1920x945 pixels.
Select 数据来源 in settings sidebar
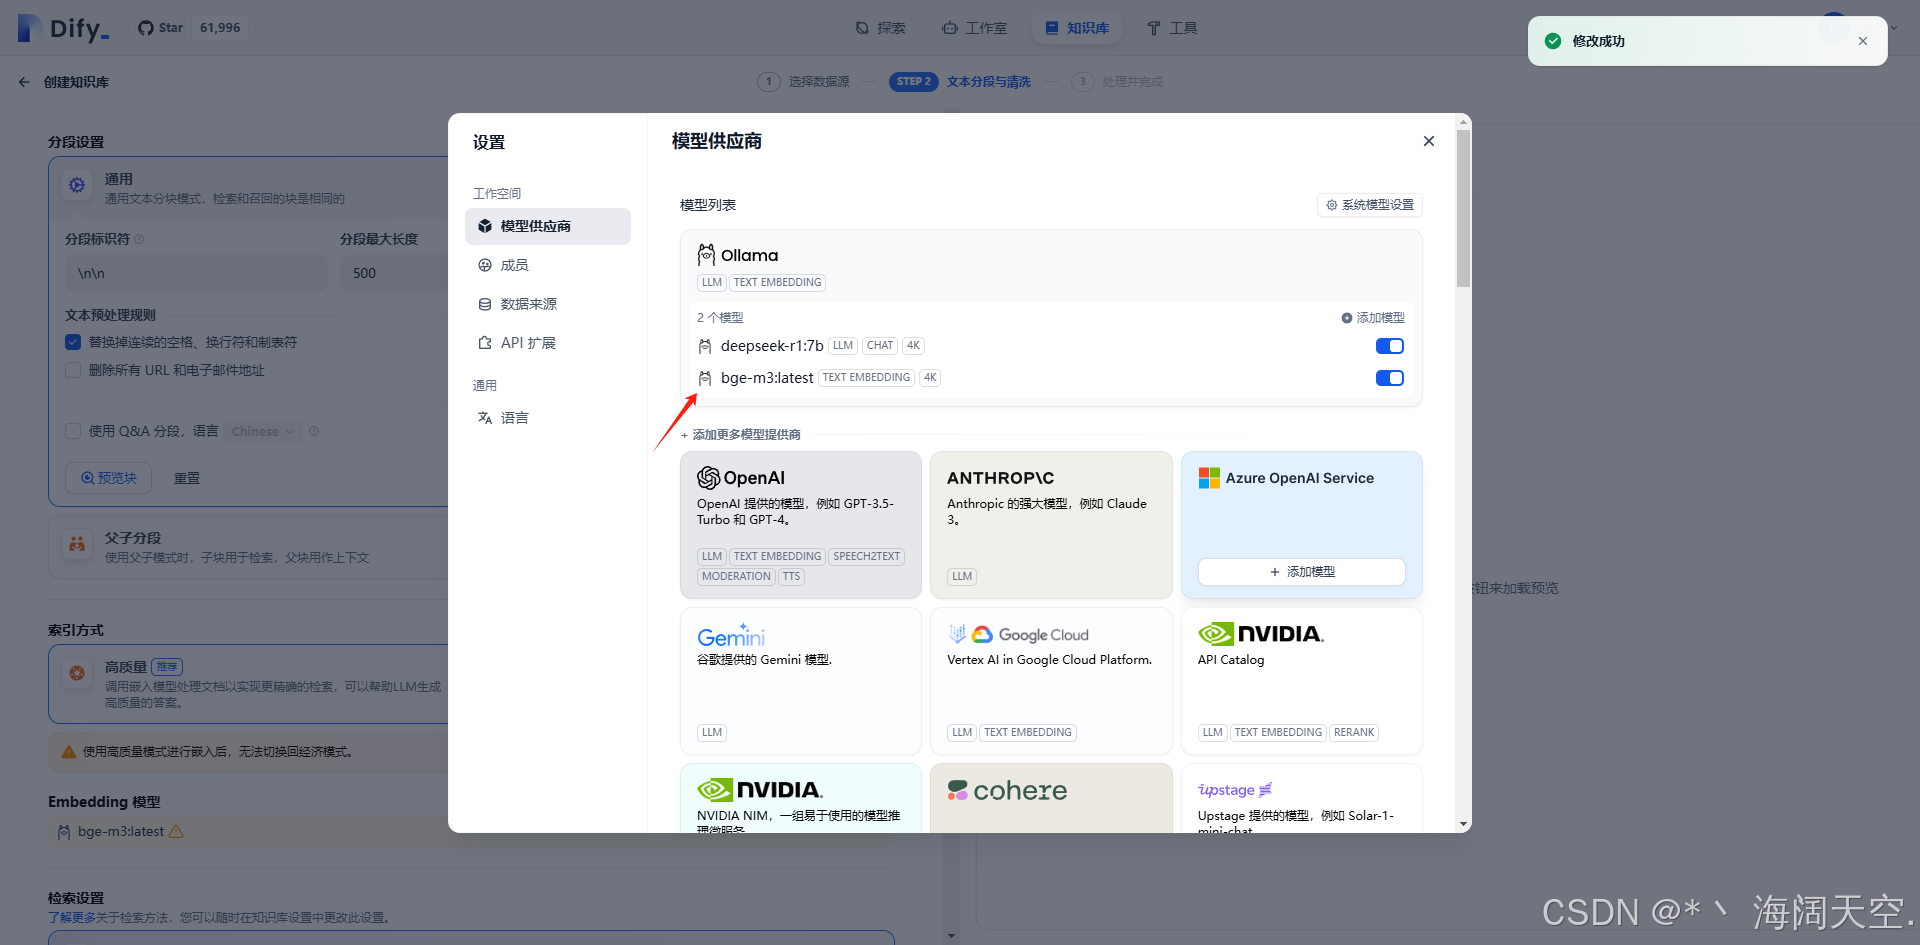pos(548,304)
